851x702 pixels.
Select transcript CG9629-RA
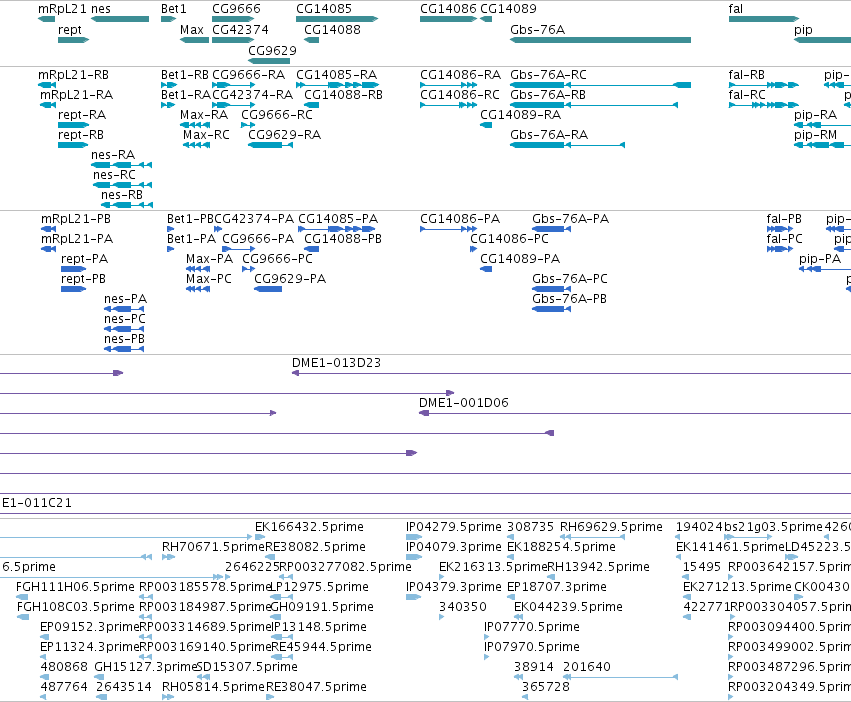(284, 135)
